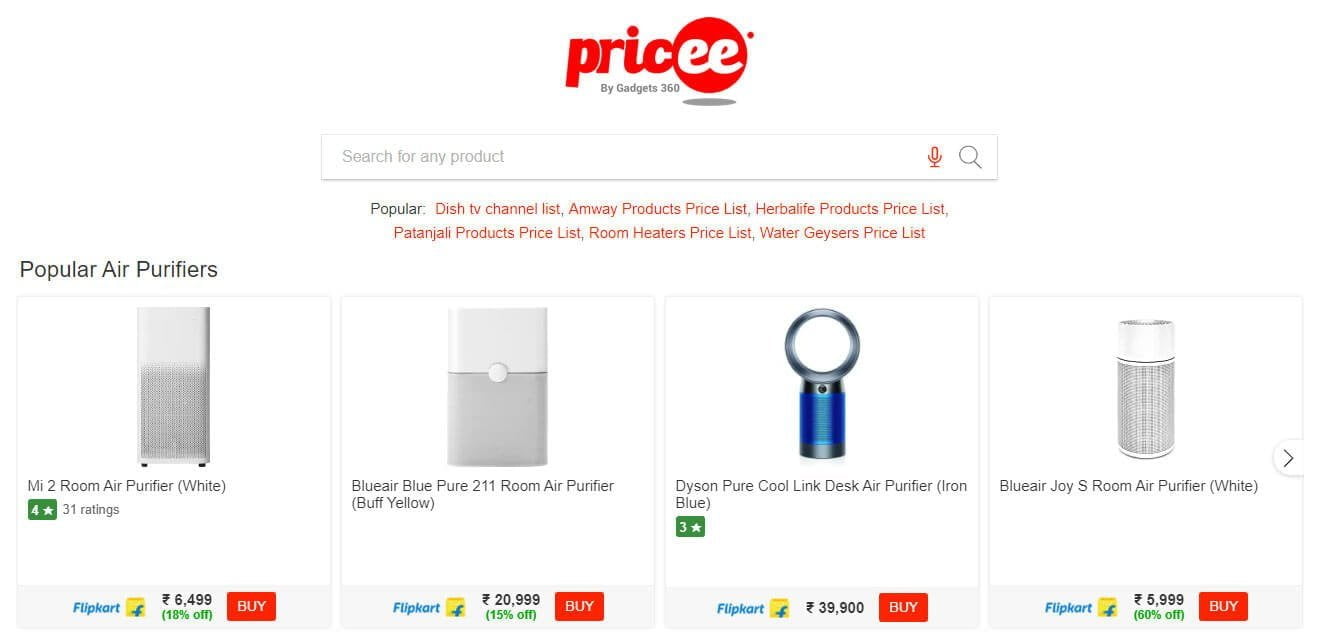1322x639 pixels.
Task: Click BUY for the Dyson Pure Cool Link
Action: 904,607
